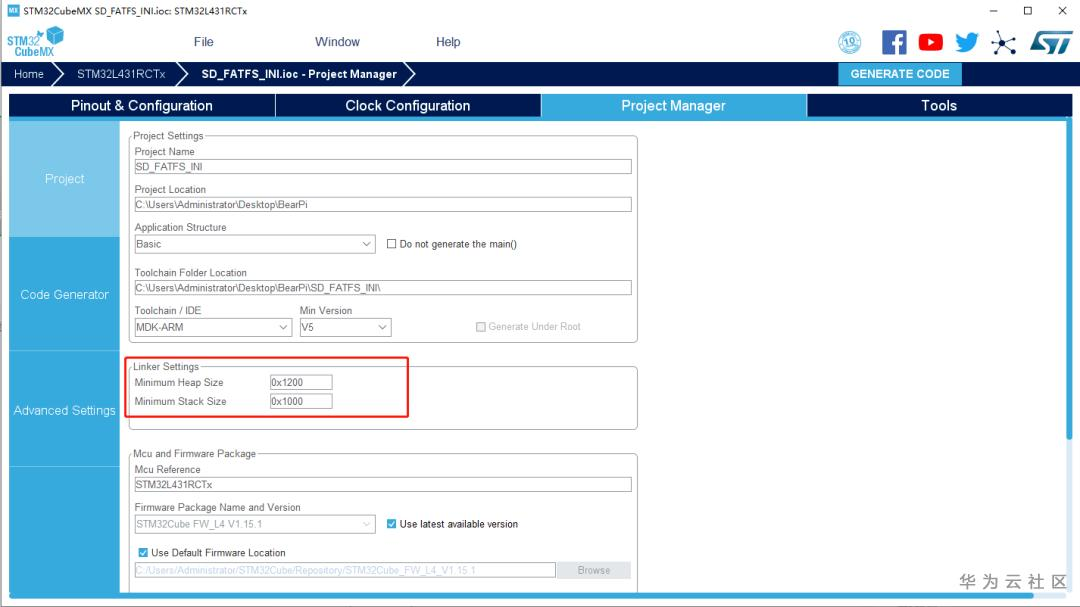
Task: Click the vertical scrollbar of settings panel
Action: [1069, 279]
